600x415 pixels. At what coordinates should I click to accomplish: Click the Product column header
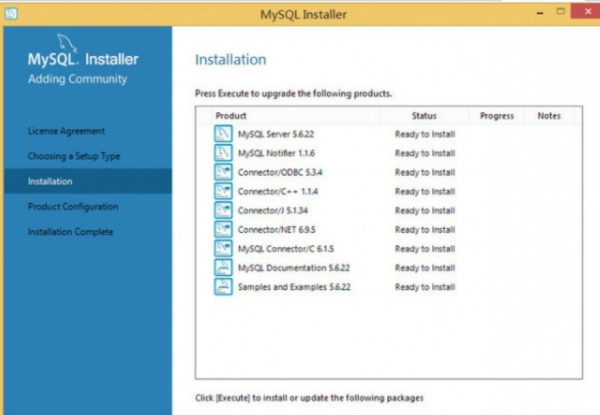pyautogui.click(x=231, y=116)
